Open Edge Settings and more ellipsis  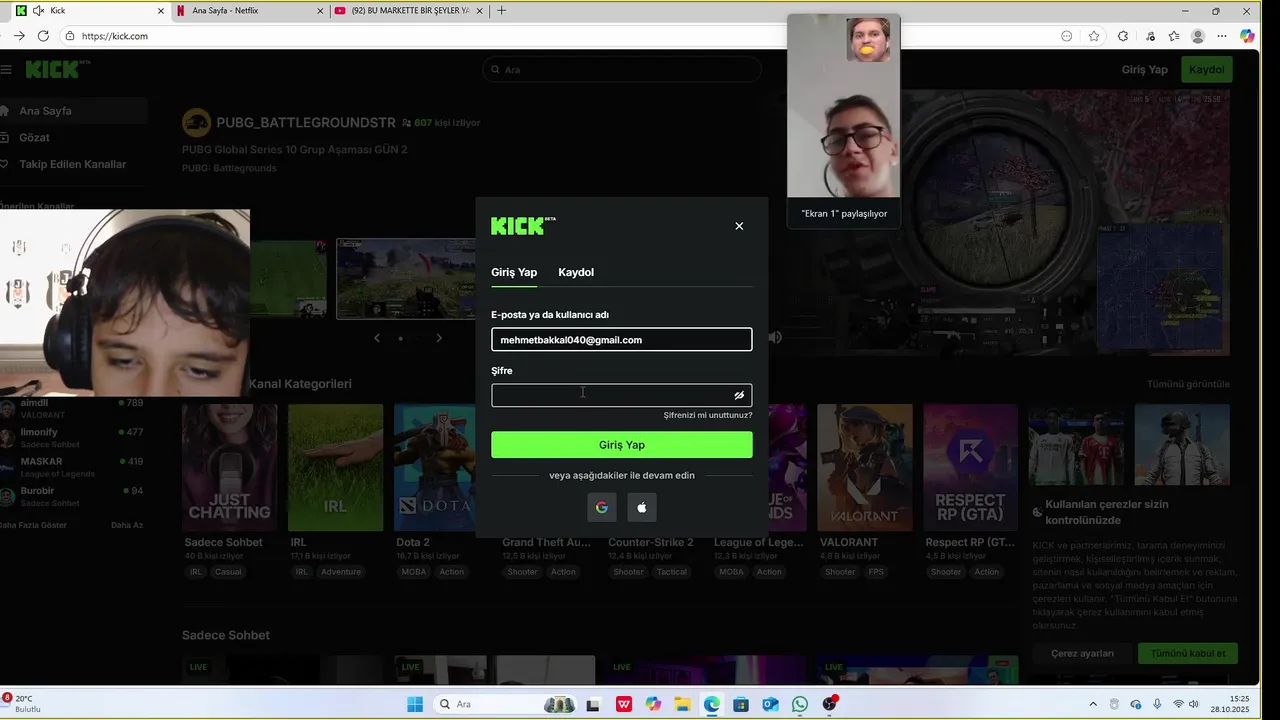click(x=1222, y=36)
